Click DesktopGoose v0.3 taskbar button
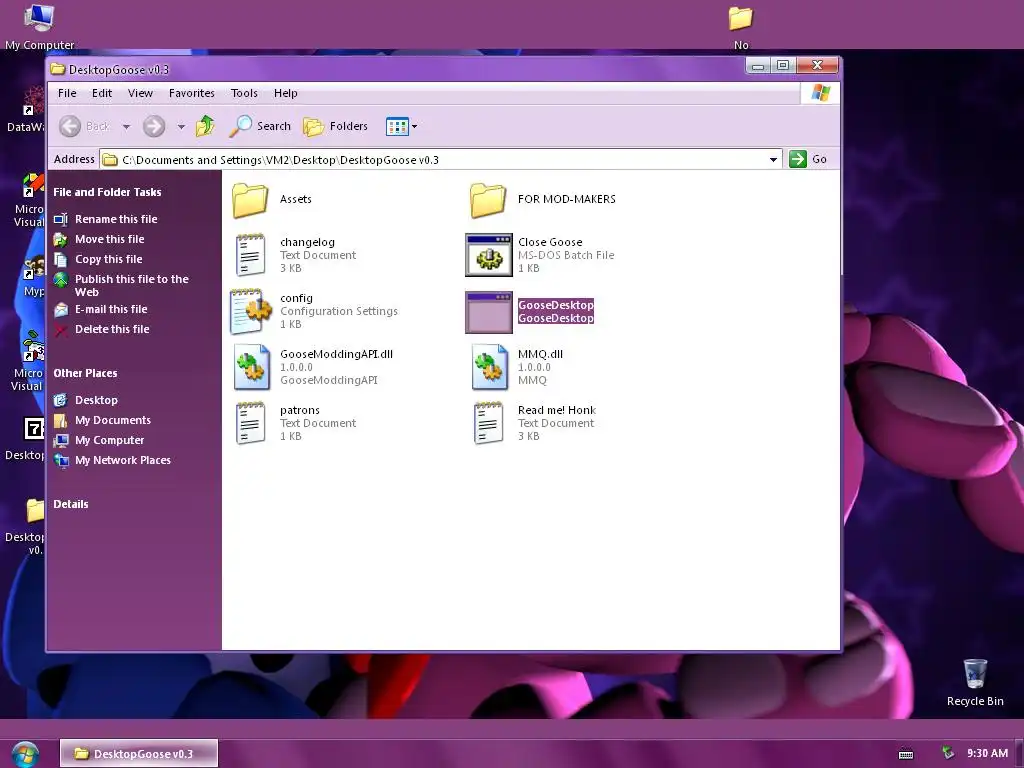 click(x=139, y=754)
